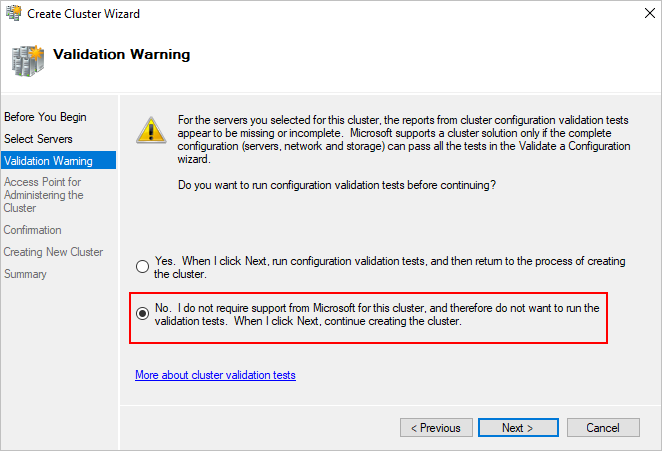Click the Confirmation step in sidebar
The image size is (662, 451).
pos(33,230)
